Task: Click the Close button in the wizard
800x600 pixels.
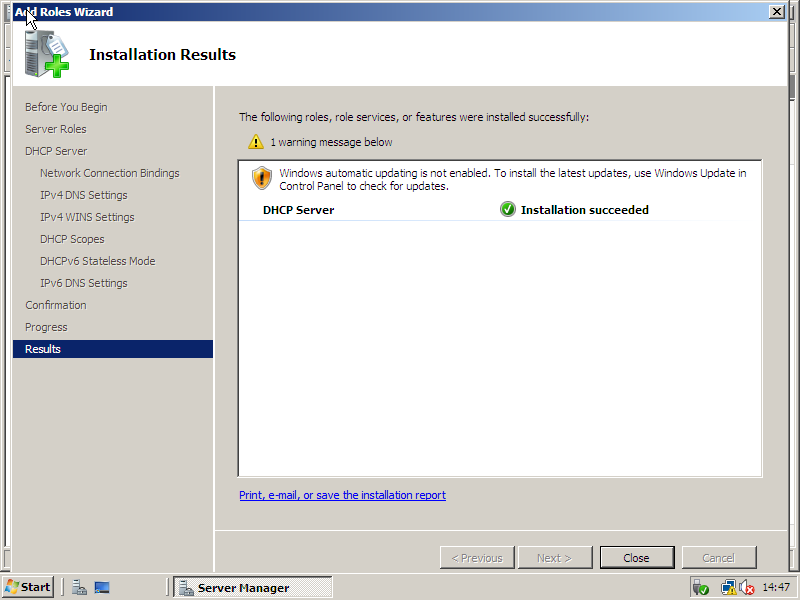Action: [637, 558]
